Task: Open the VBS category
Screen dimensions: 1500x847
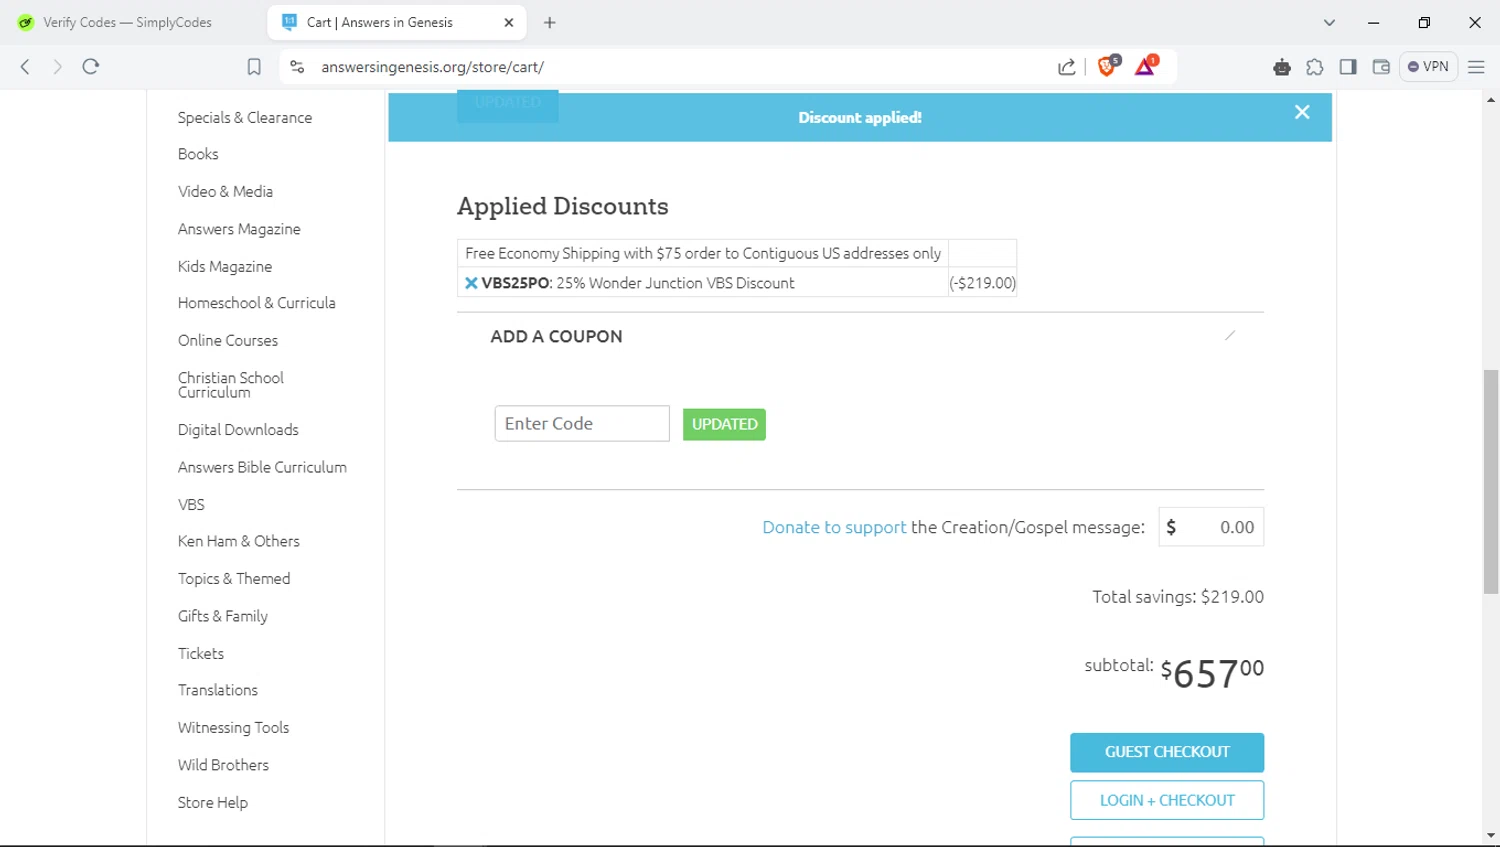Action: (191, 505)
